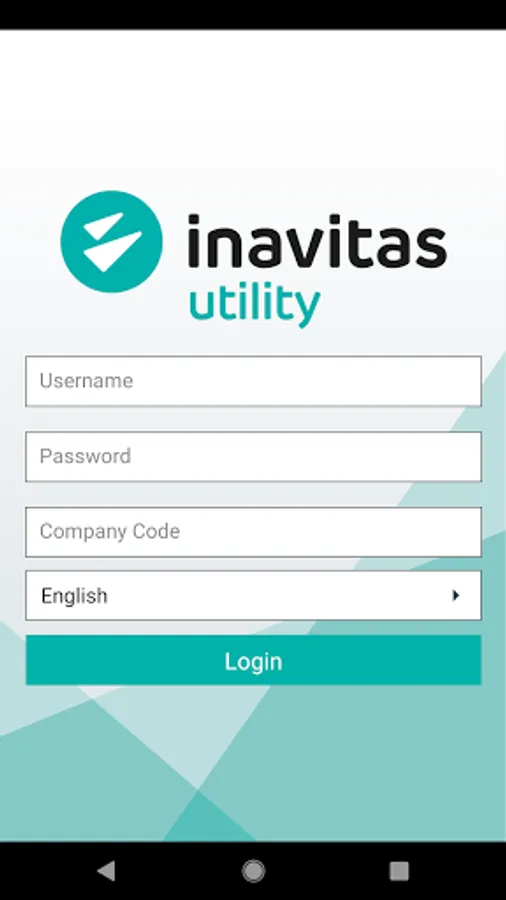This screenshot has width=506, height=900.
Task: Tap the inavitas wordmark text
Action: 317,242
